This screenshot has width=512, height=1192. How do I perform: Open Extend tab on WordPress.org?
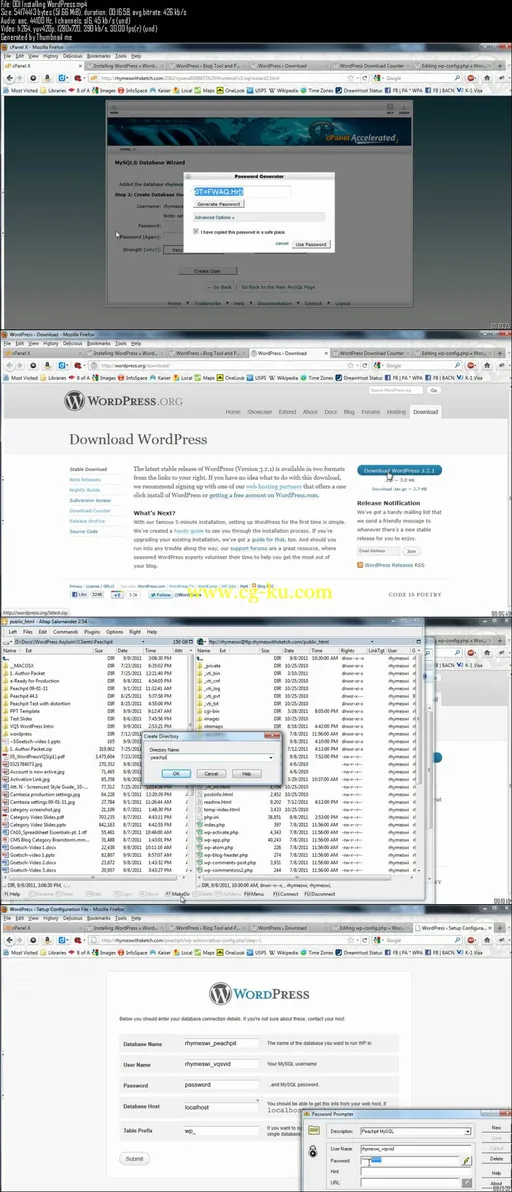(287, 412)
